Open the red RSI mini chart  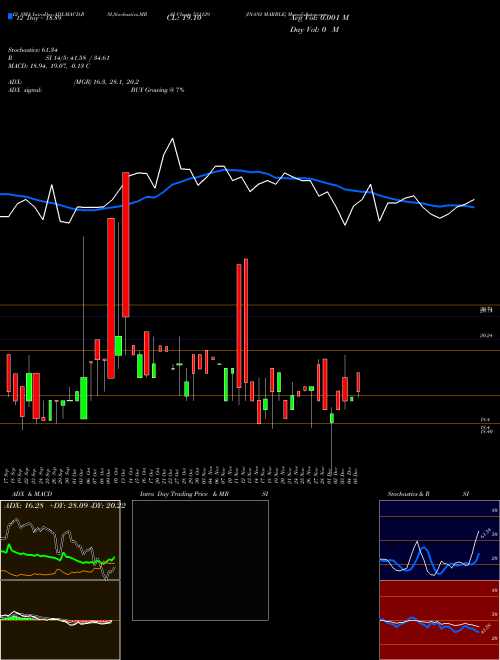click(439, 620)
